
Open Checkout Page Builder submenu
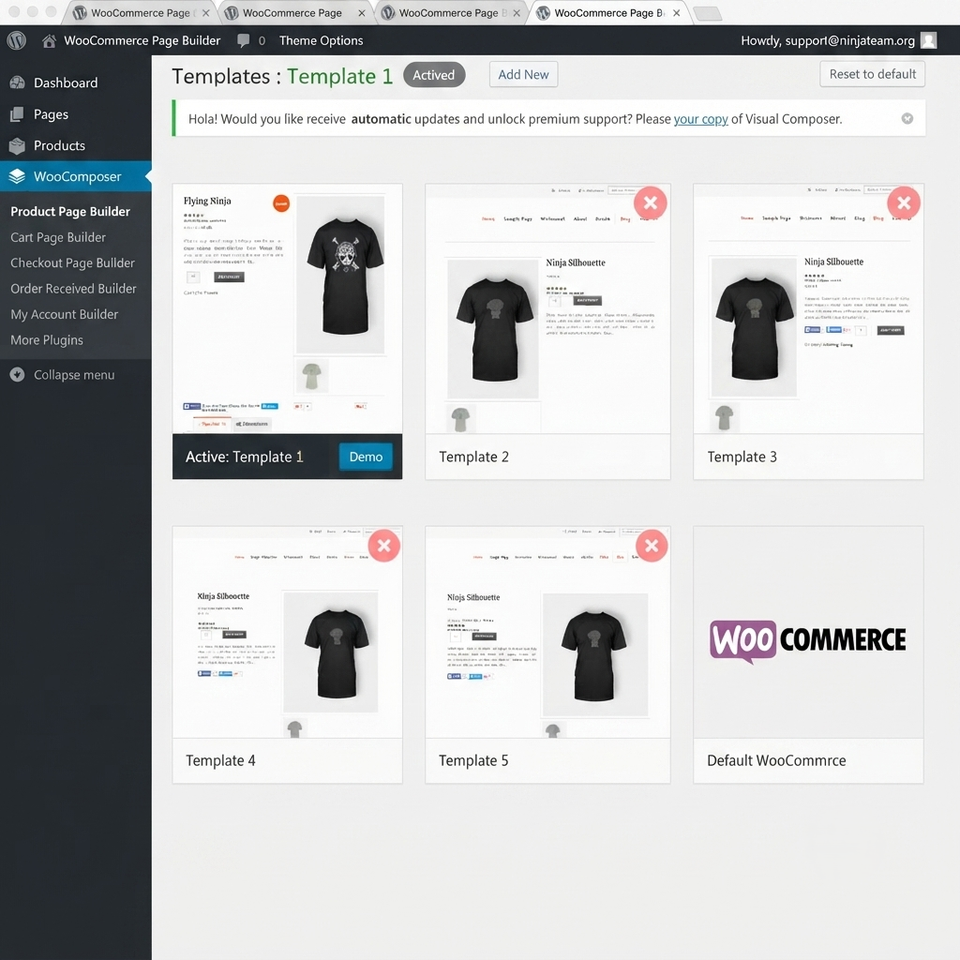pyautogui.click(x=72, y=263)
